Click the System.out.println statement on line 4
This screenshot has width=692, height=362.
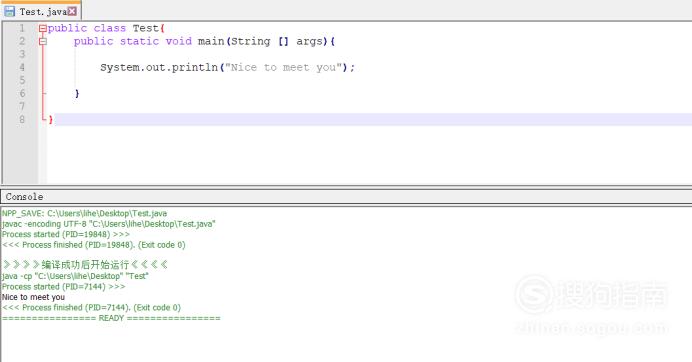[x=227, y=68]
